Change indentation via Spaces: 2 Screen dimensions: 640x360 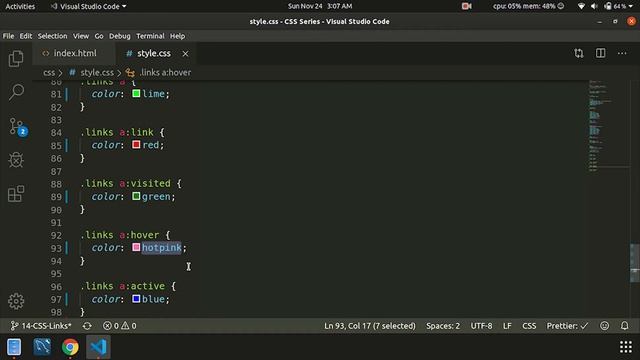coord(443,326)
